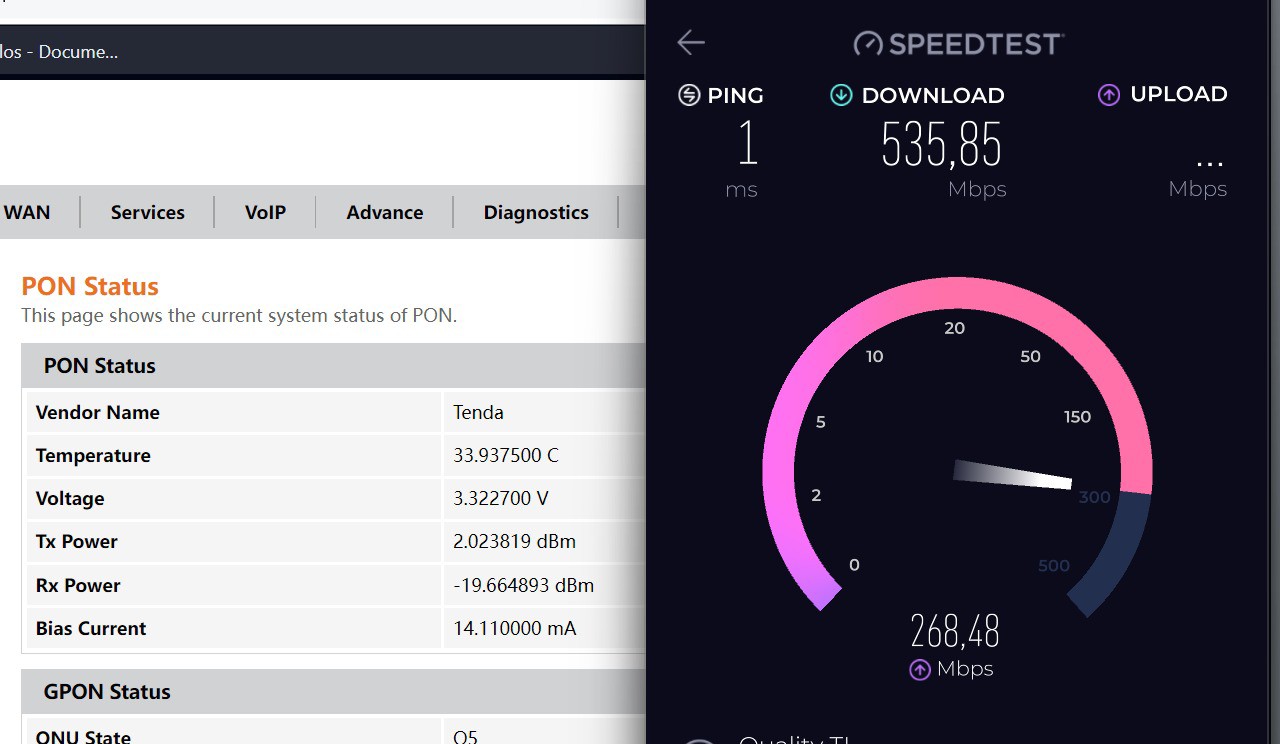Viewport: 1280px width, 744px height.
Task: Click the speed gauge needle
Action: tap(1012, 475)
